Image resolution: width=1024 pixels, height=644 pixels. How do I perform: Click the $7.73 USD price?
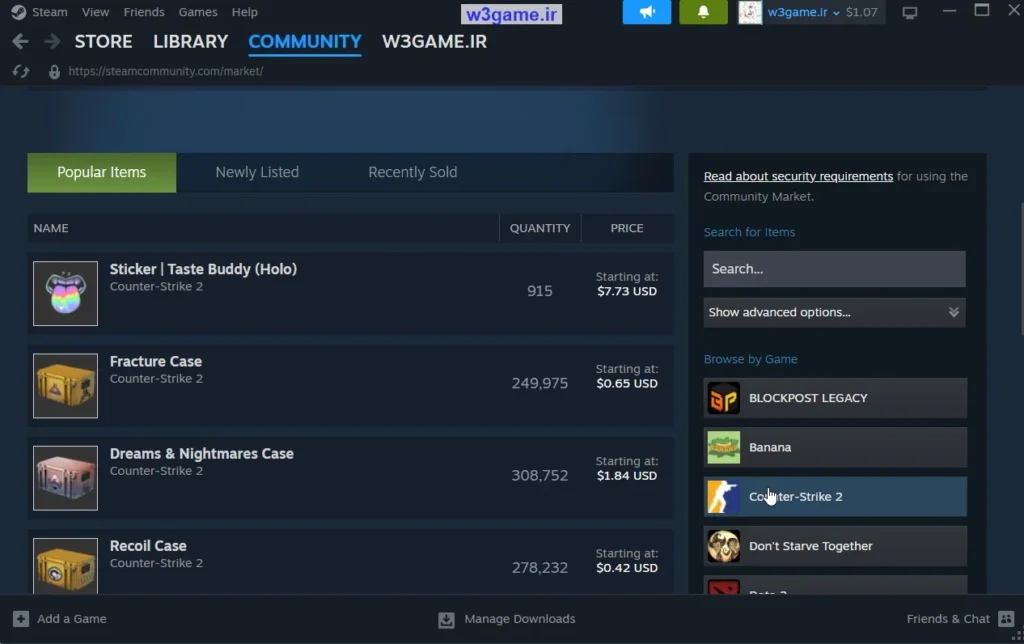point(627,291)
